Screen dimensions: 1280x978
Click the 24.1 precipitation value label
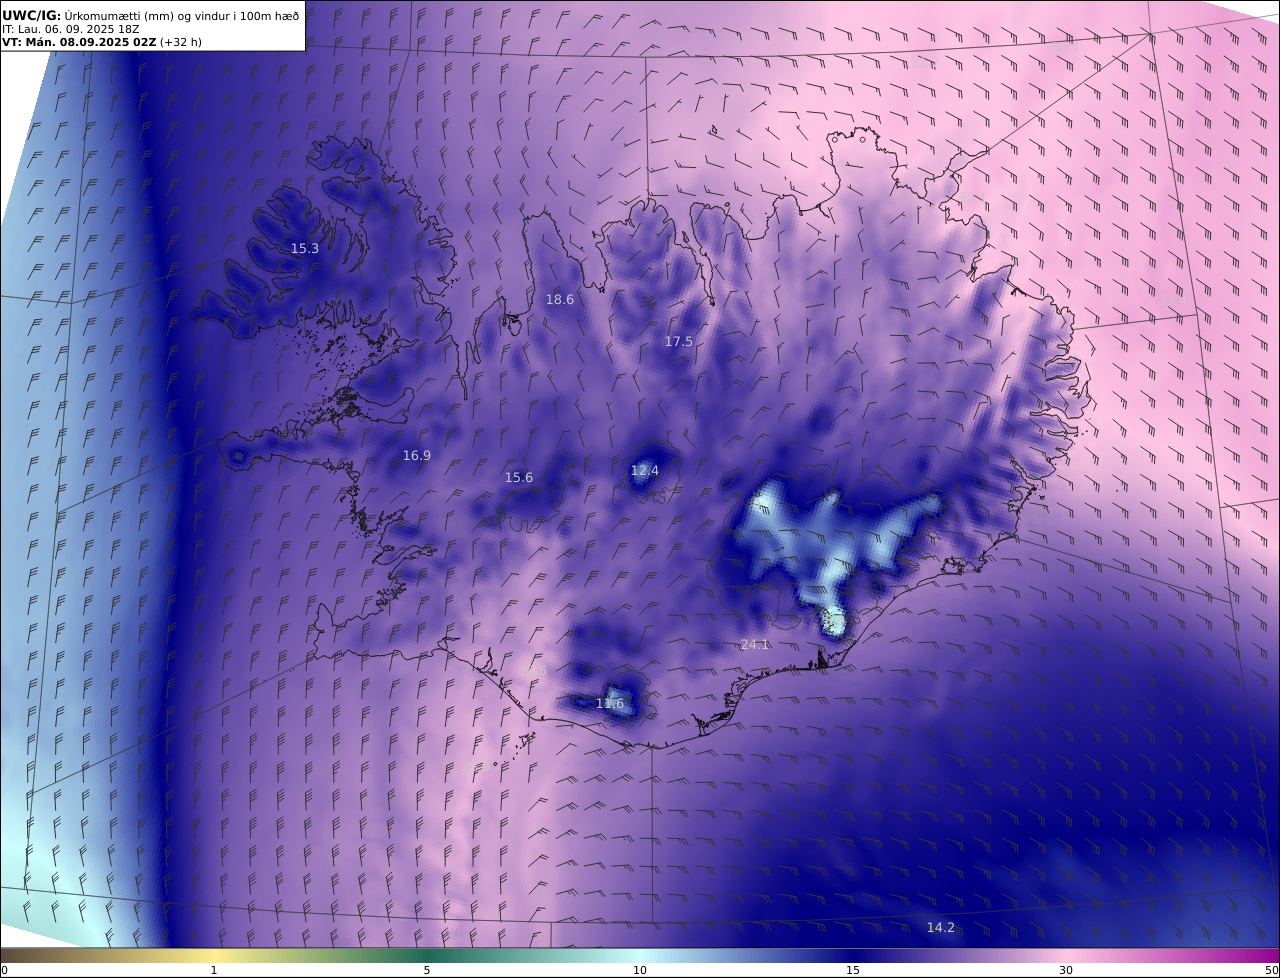click(755, 644)
